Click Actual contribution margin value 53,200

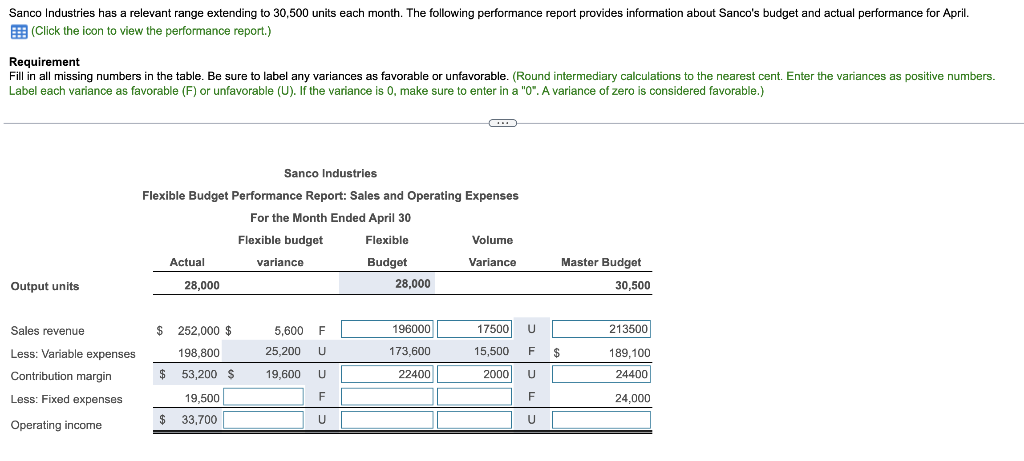click(200, 375)
